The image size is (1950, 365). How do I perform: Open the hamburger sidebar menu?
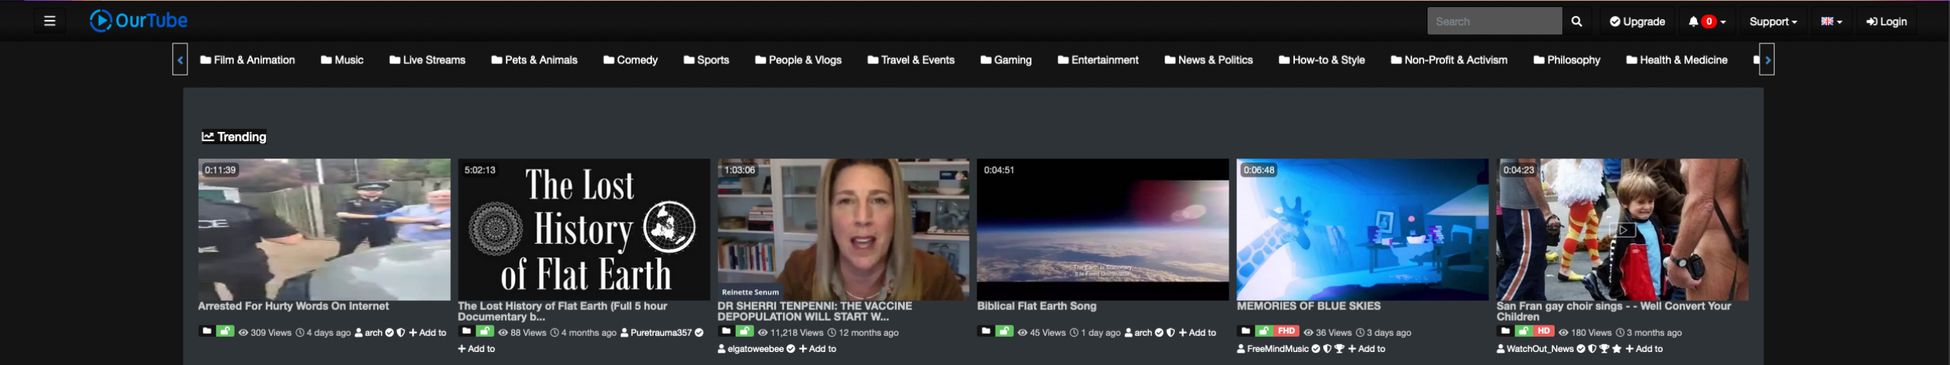[x=49, y=21]
